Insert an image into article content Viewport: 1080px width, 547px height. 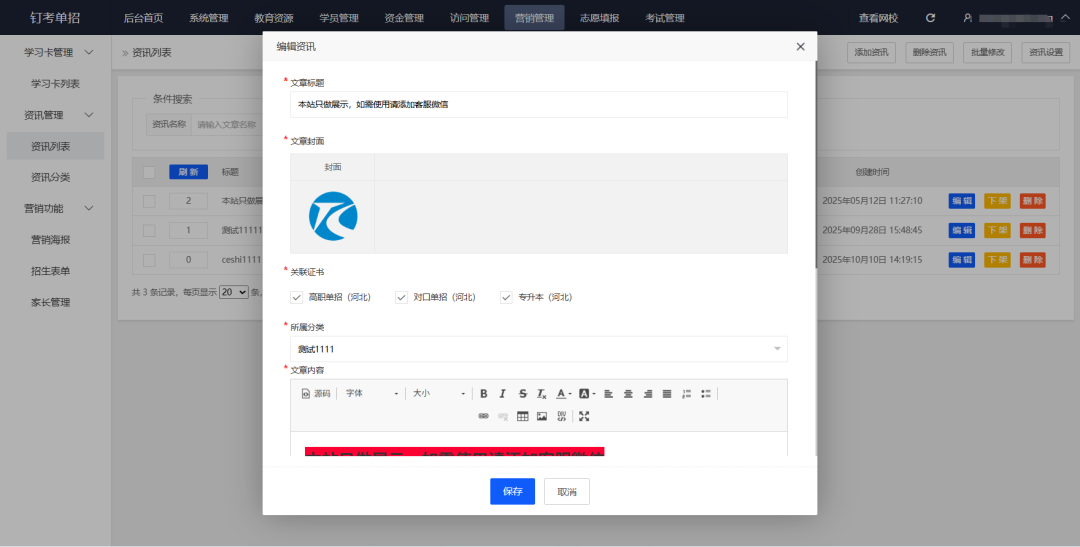tap(542, 416)
